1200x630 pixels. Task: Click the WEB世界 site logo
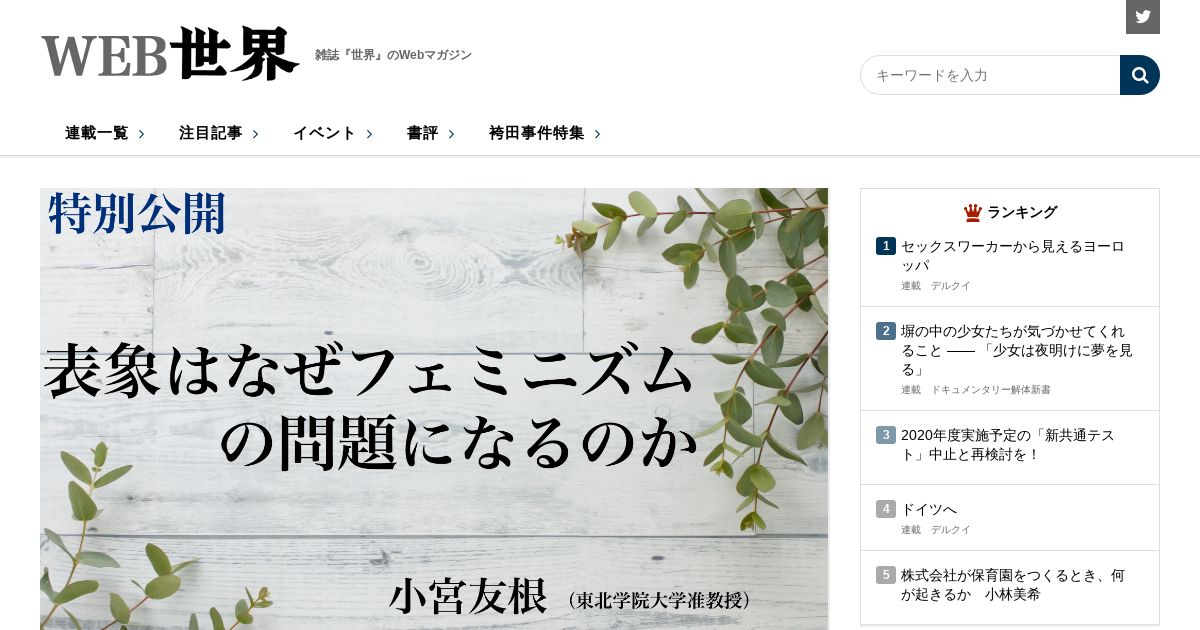[170, 54]
